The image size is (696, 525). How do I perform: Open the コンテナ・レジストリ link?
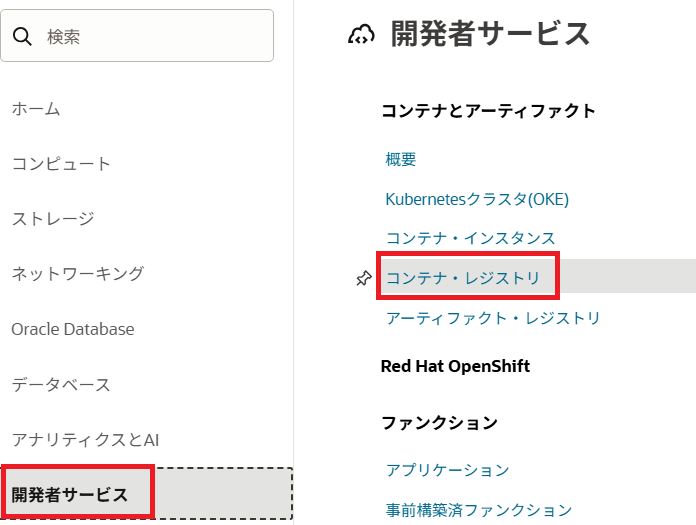pos(463,278)
